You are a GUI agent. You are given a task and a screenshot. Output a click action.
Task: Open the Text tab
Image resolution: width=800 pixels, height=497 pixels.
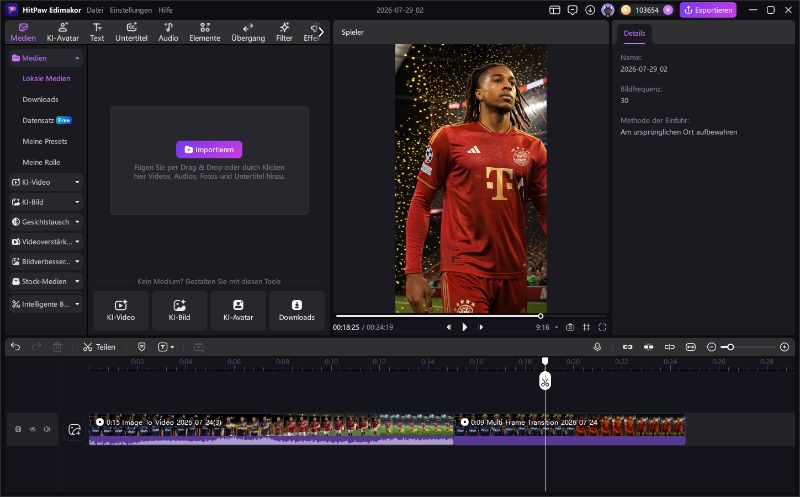click(x=97, y=32)
